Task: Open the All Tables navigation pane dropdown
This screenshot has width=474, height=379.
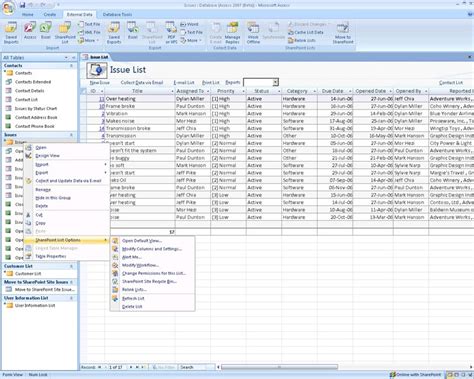Action: [x=66, y=58]
